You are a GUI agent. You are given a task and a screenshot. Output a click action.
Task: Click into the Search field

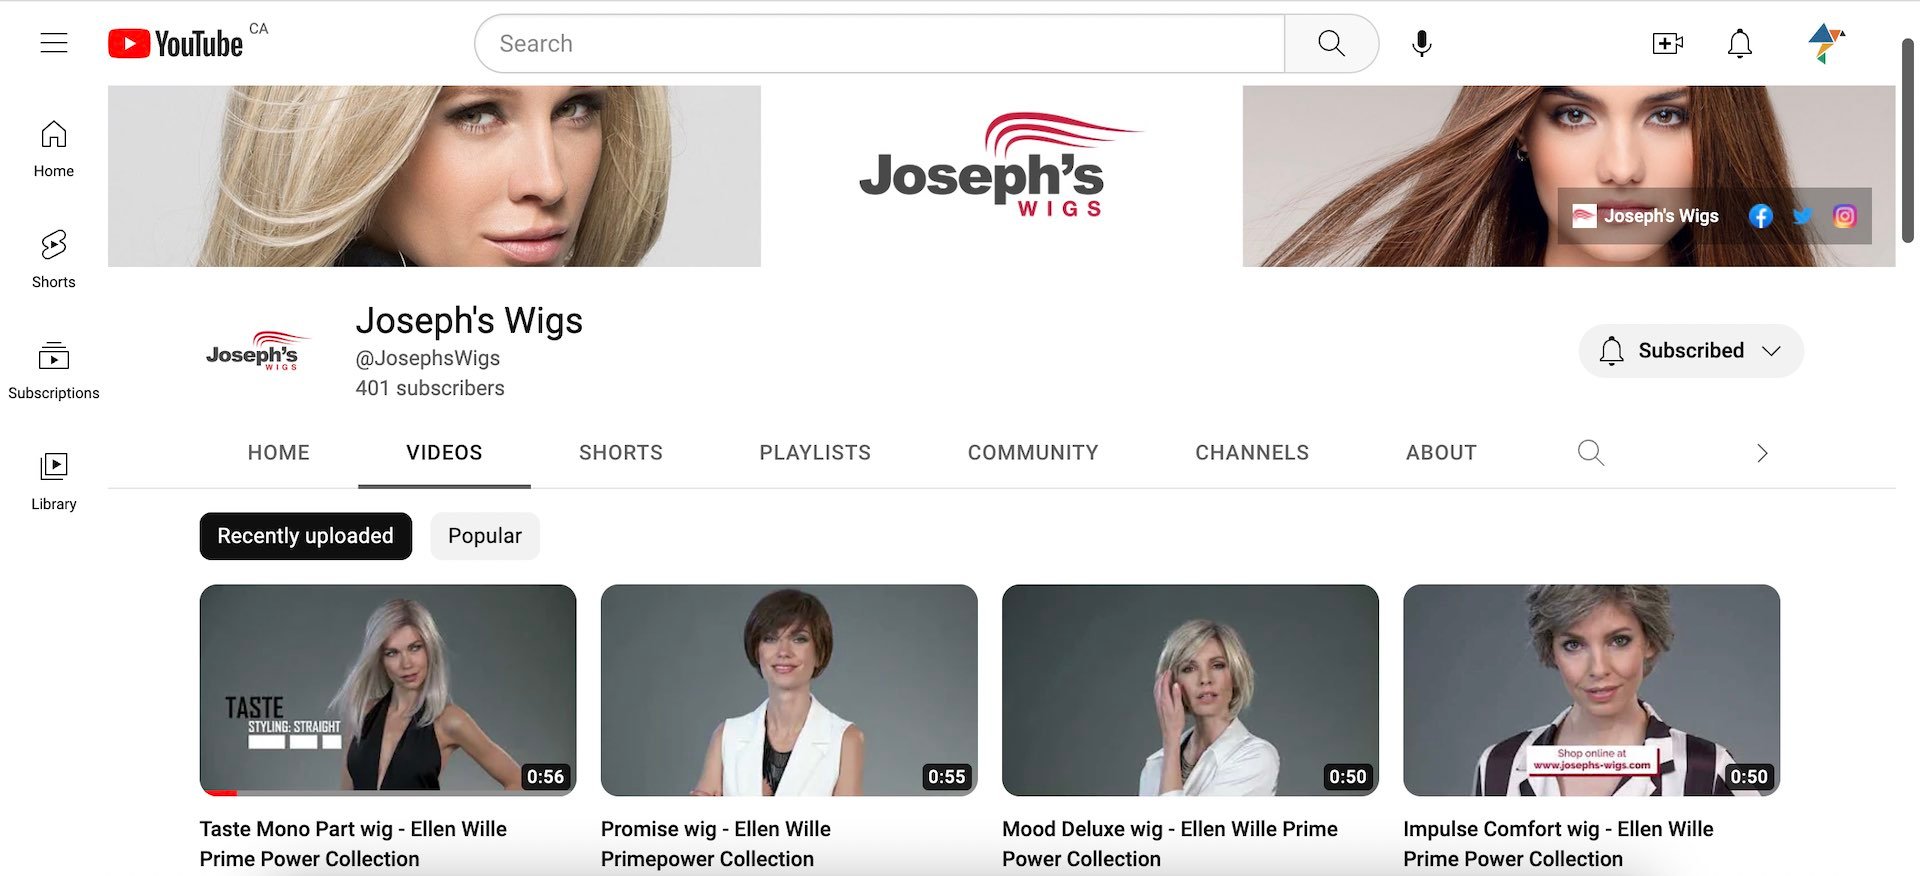(880, 43)
